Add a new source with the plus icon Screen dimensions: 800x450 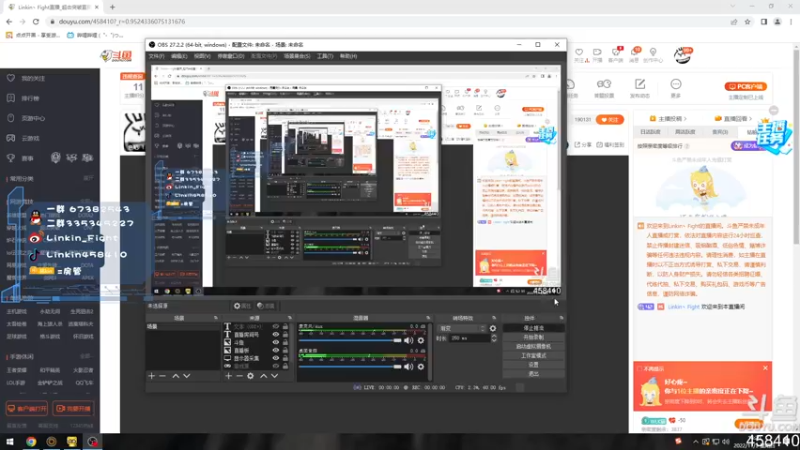tap(228, 376)
